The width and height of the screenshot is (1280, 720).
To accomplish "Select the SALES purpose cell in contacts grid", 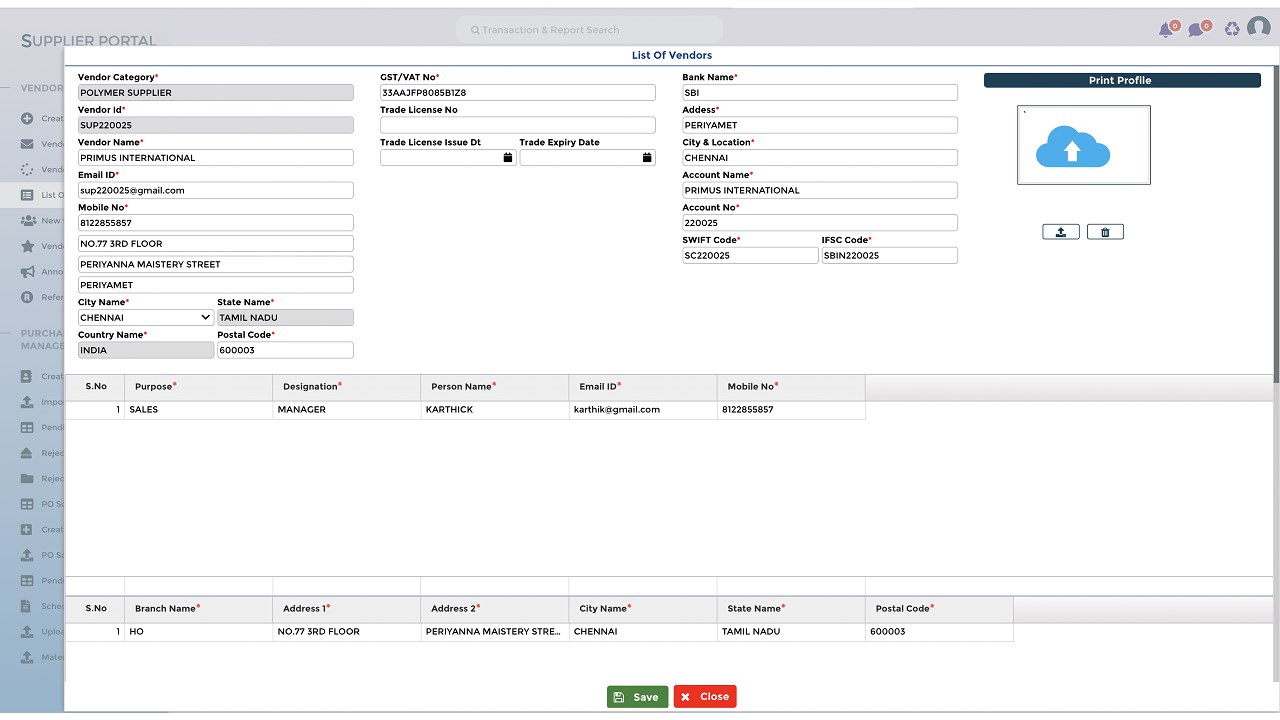I will click(x=198, y=409).
